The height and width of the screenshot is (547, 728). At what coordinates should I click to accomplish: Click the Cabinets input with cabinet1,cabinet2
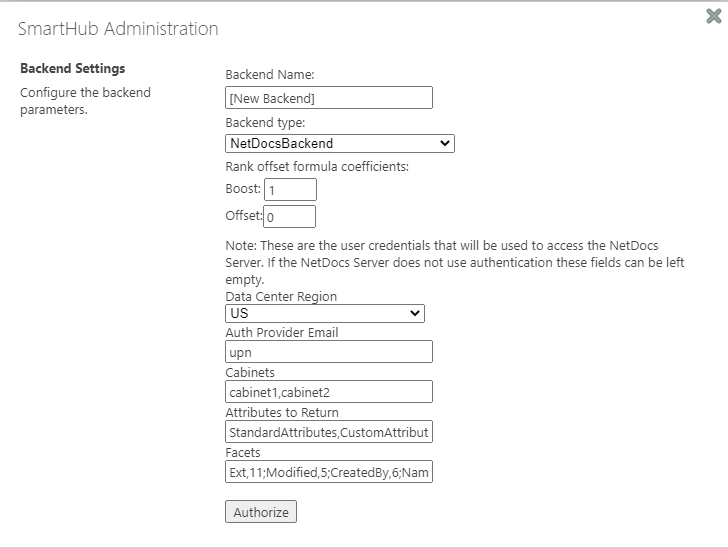coord(329,392)
